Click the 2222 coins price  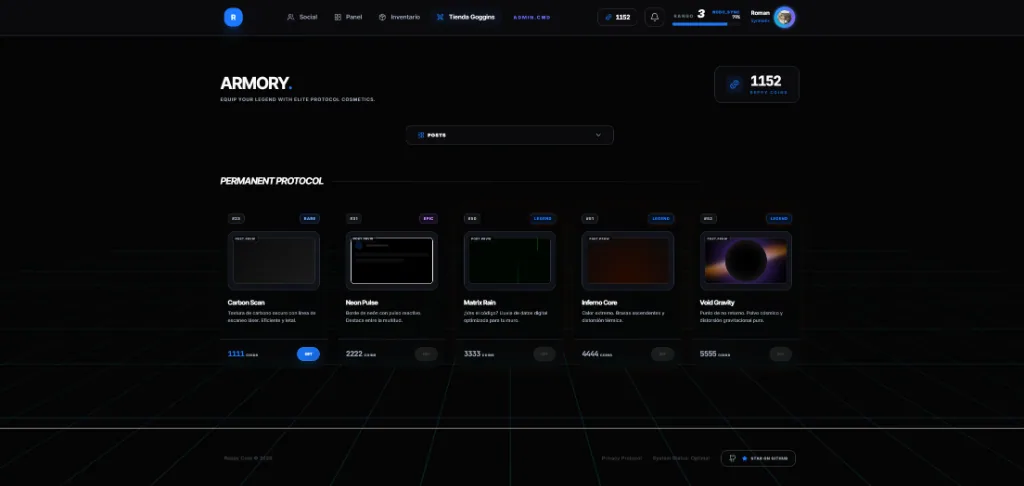point(361,354)
